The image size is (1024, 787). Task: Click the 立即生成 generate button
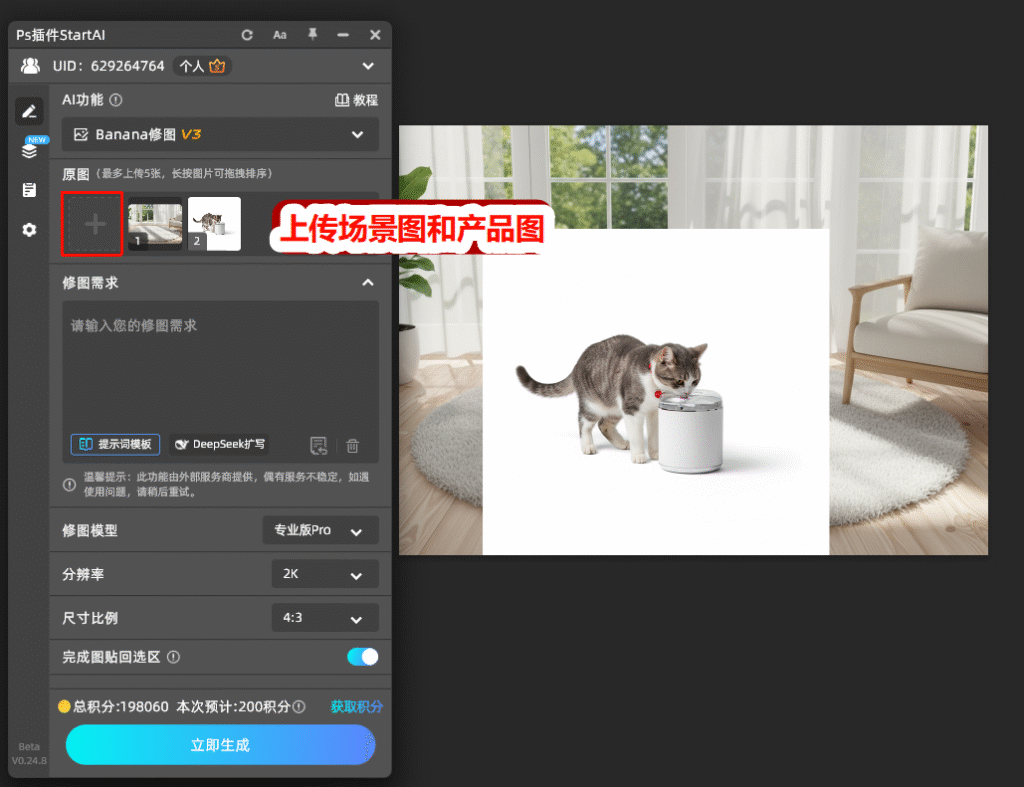point(220,745)
